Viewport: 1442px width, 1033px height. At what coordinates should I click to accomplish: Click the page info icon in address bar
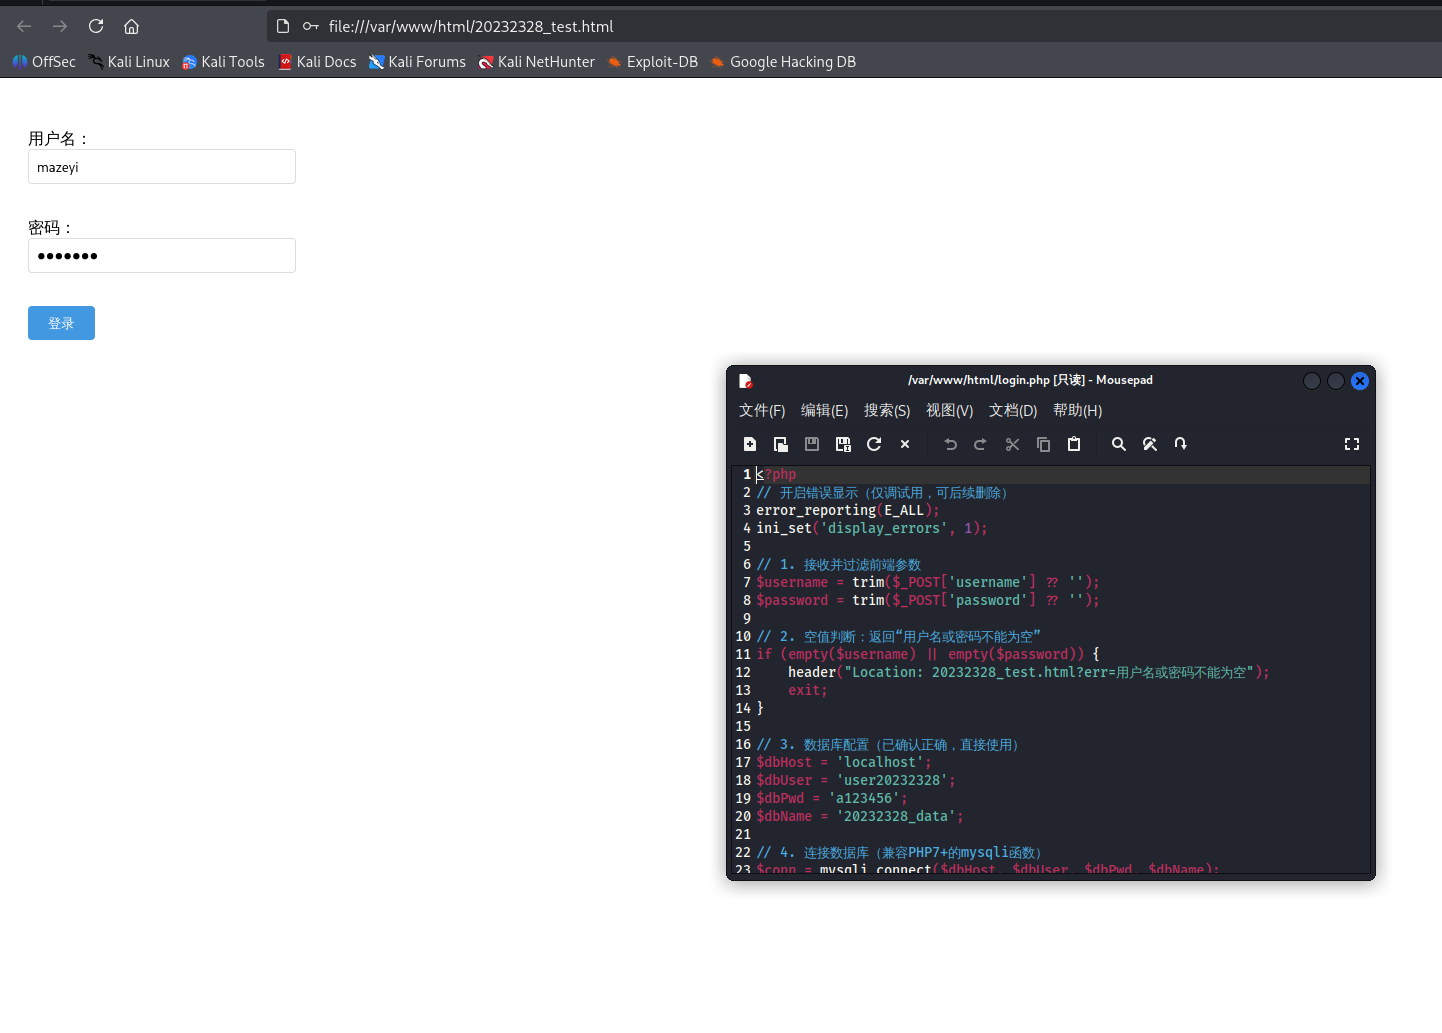click(x=283, y=26)
